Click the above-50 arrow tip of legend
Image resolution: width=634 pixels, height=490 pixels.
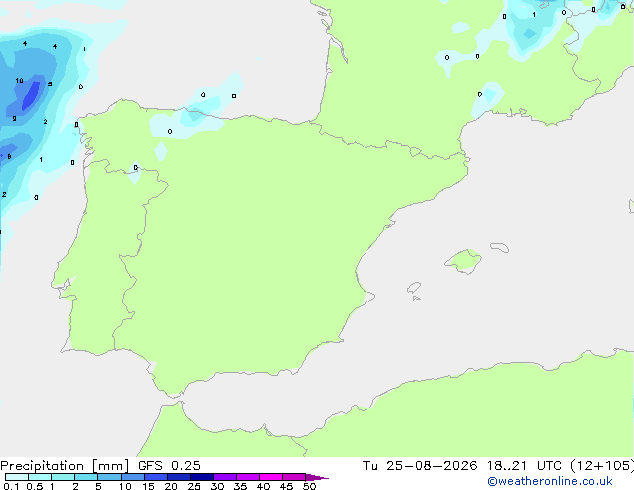317,477
